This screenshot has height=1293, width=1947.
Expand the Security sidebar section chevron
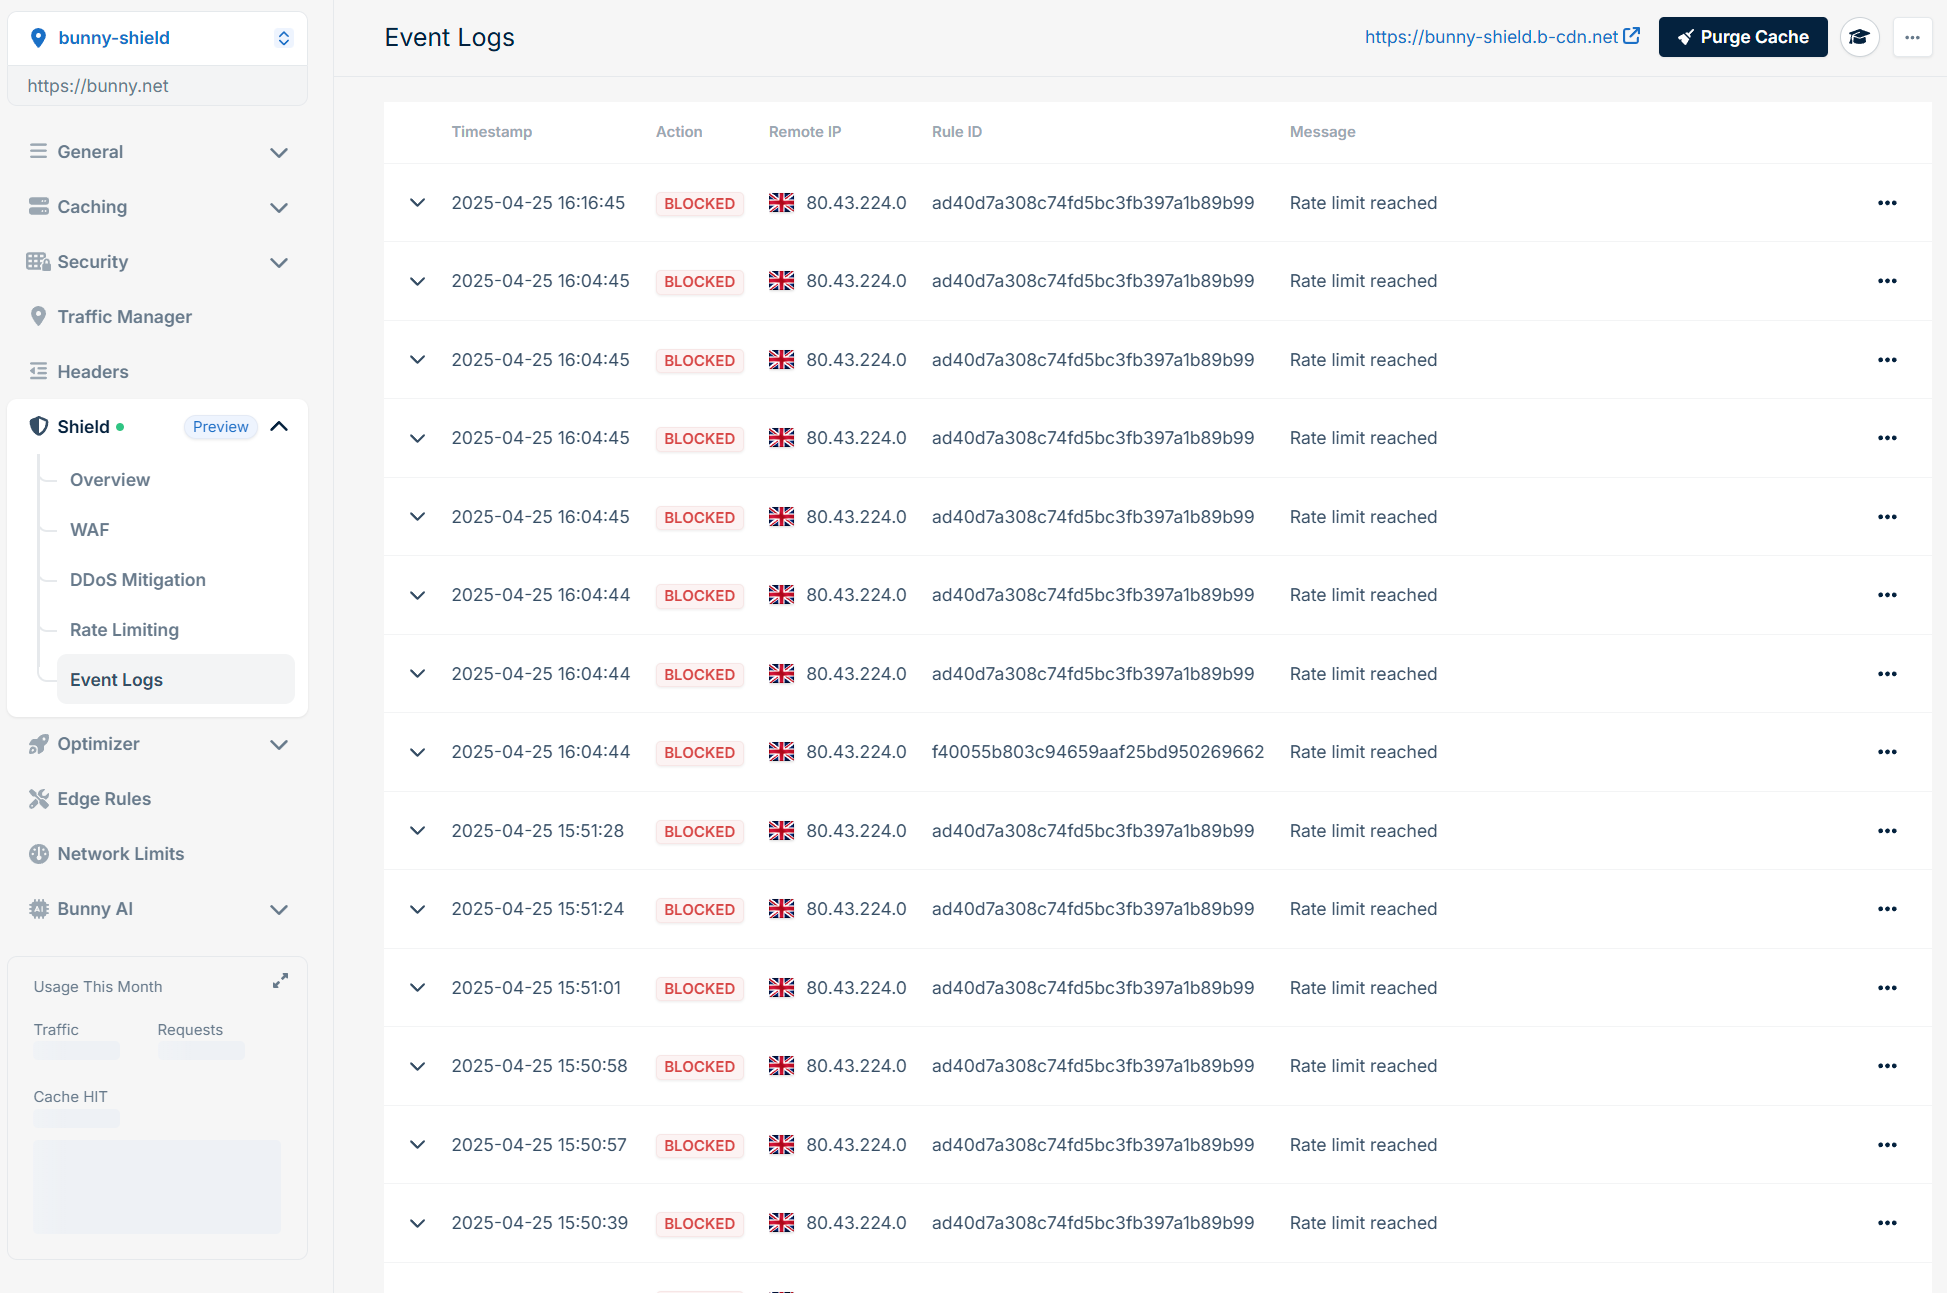point(279,262)
